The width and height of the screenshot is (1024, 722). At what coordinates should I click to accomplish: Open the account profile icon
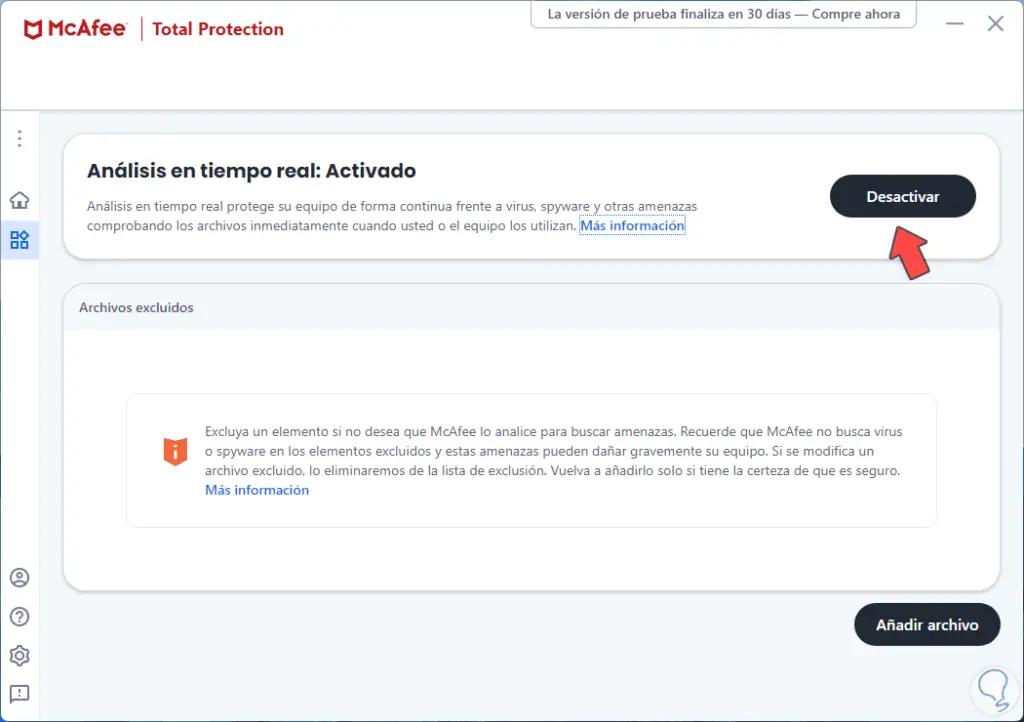point(19,578)
